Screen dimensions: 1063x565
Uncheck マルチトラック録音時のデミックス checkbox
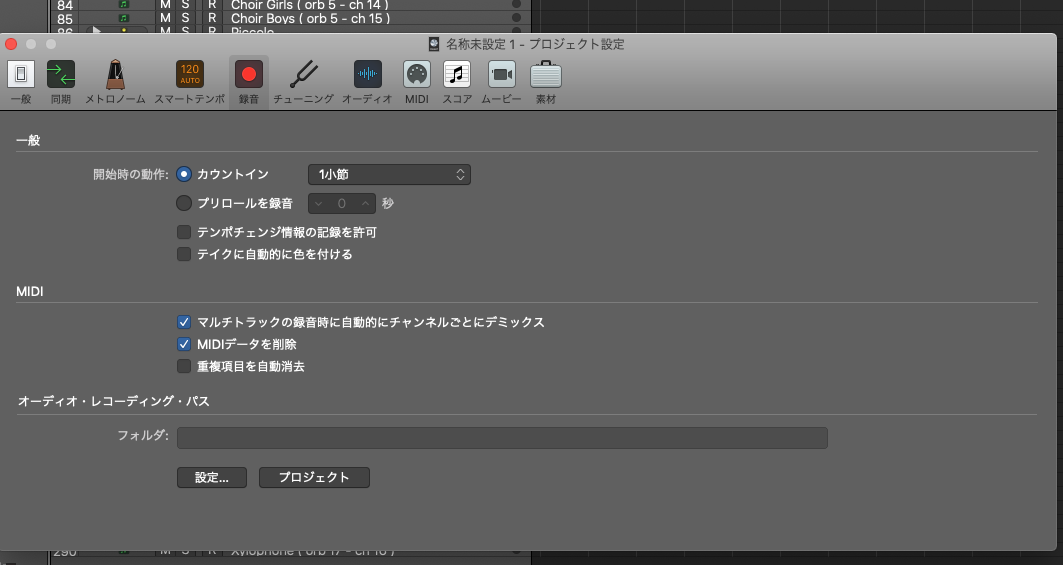pyautogui.click(x=184, y=322)
